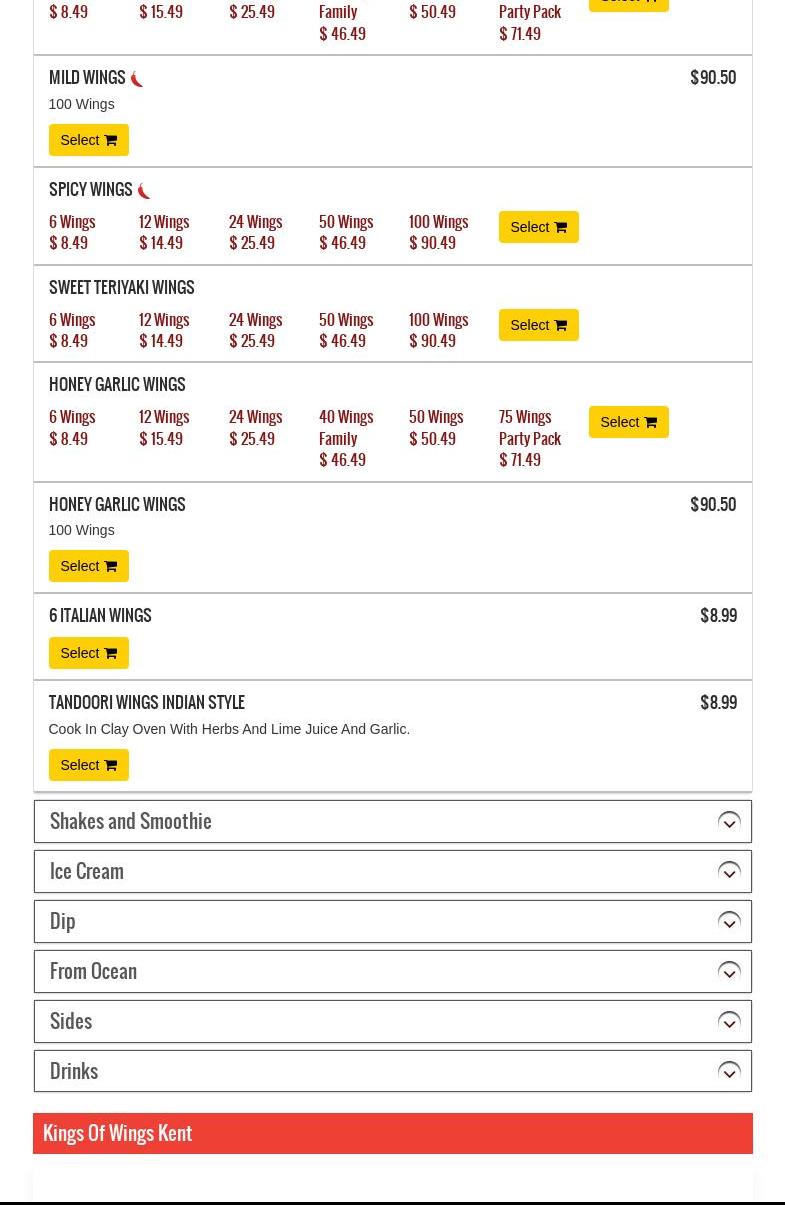
Task: Click the Kings Of Wings Kent banner
Action: (392, 1133)
